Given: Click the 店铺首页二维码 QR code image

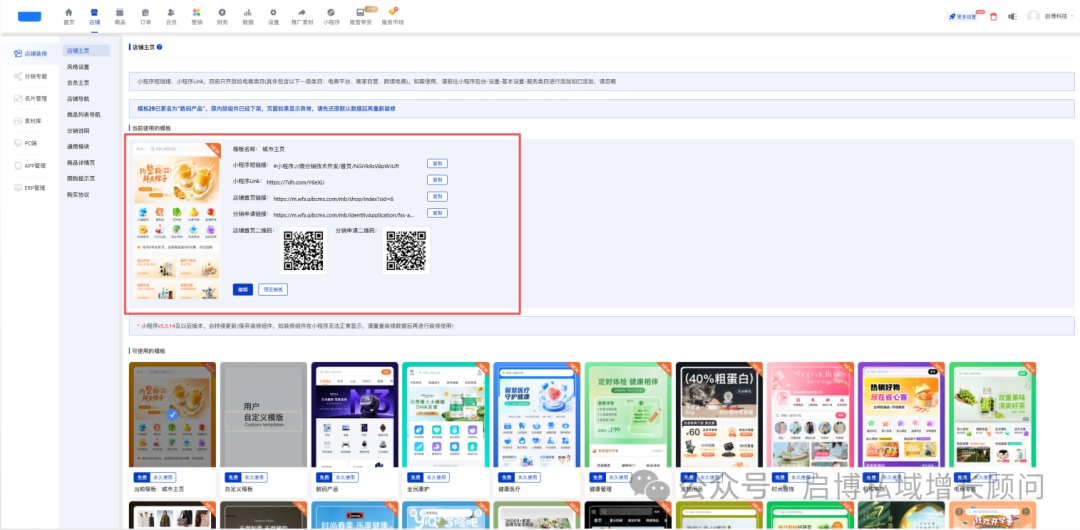Looking at the screenshot, I should (304, 251).
